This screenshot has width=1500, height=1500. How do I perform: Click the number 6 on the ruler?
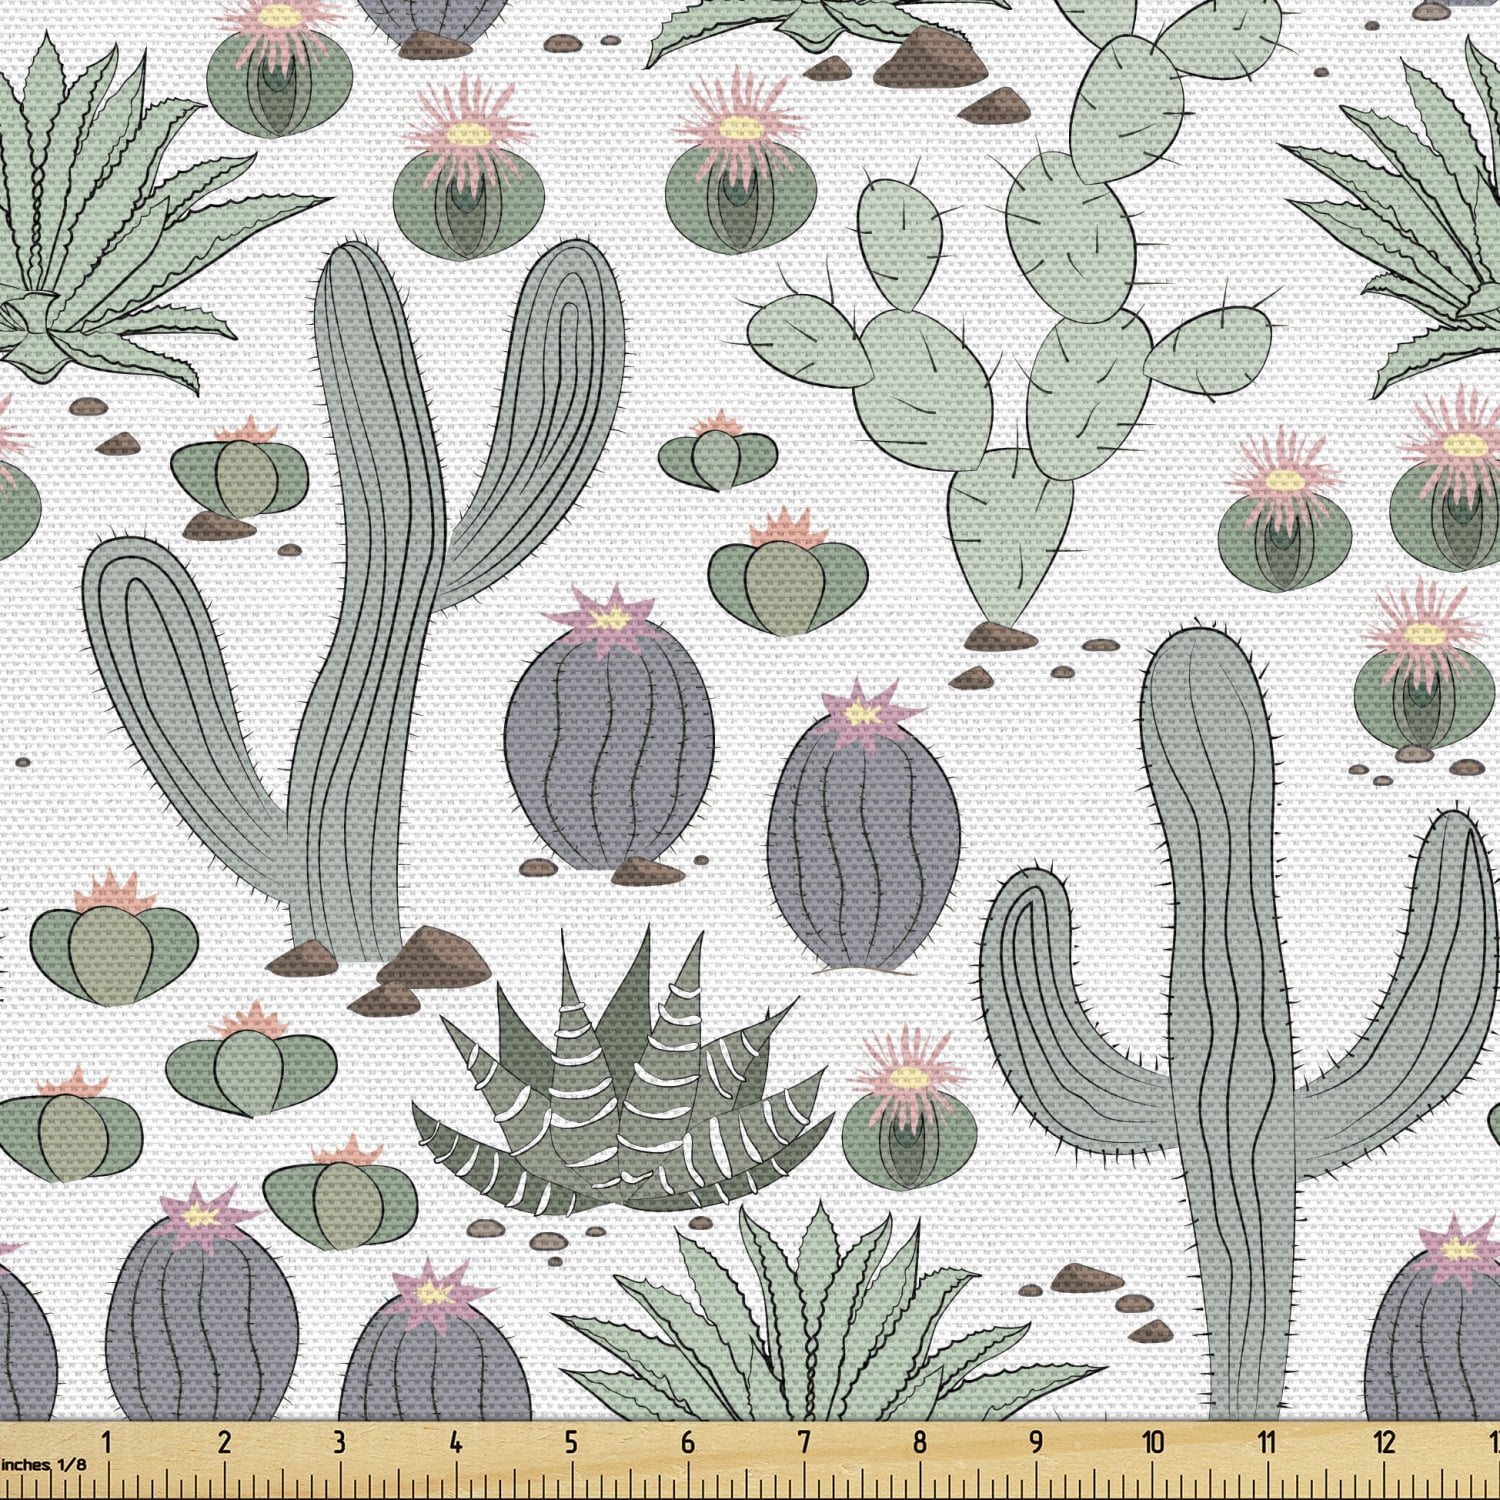pyautogui.click(x=687, y=1441)
